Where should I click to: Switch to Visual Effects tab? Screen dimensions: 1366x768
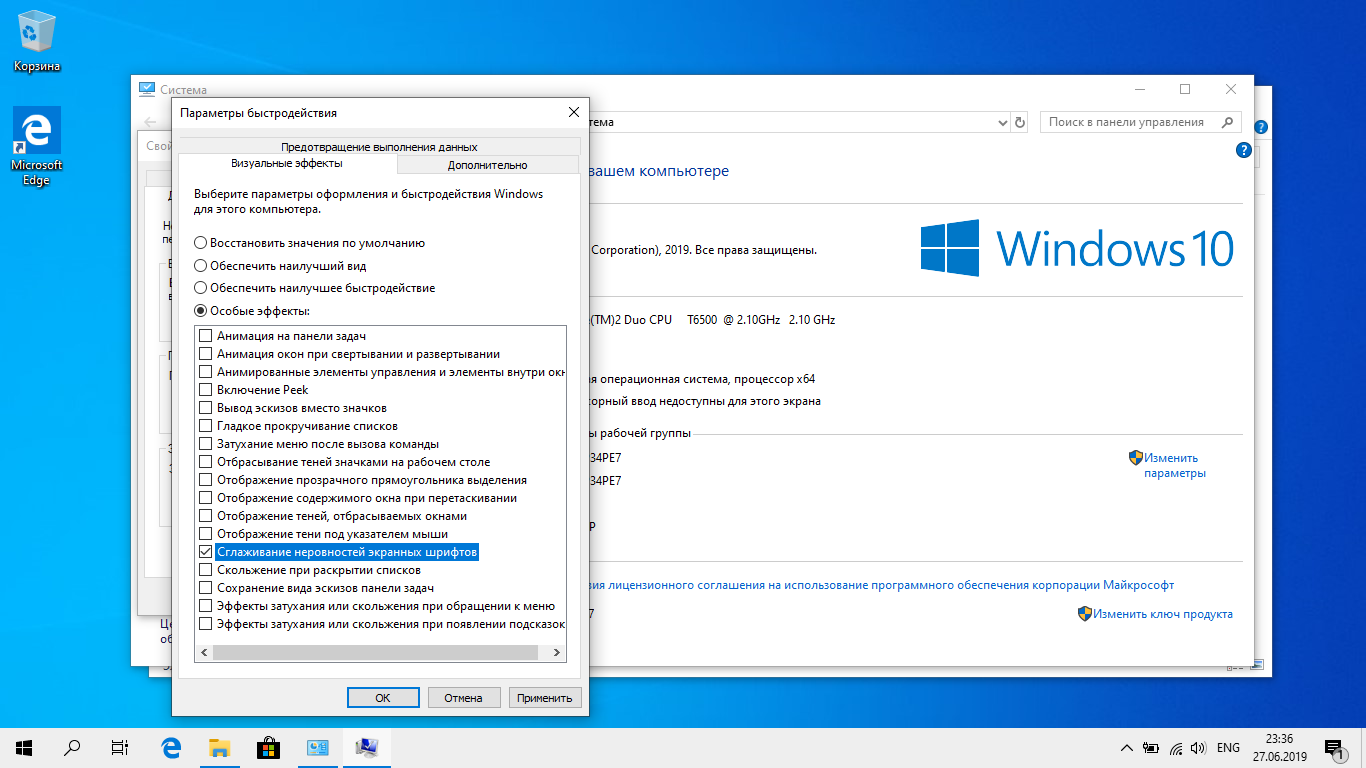coord(287,164)
